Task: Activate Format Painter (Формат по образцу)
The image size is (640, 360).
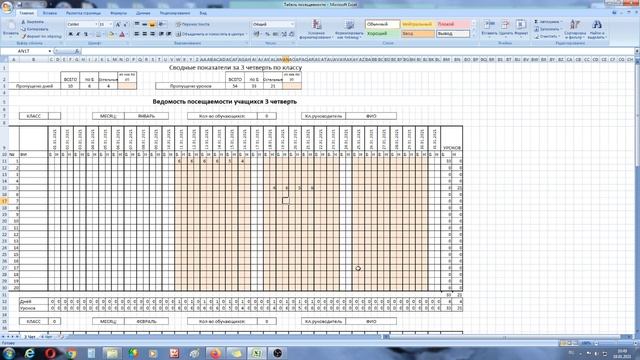Action: [x=41, y=36]
